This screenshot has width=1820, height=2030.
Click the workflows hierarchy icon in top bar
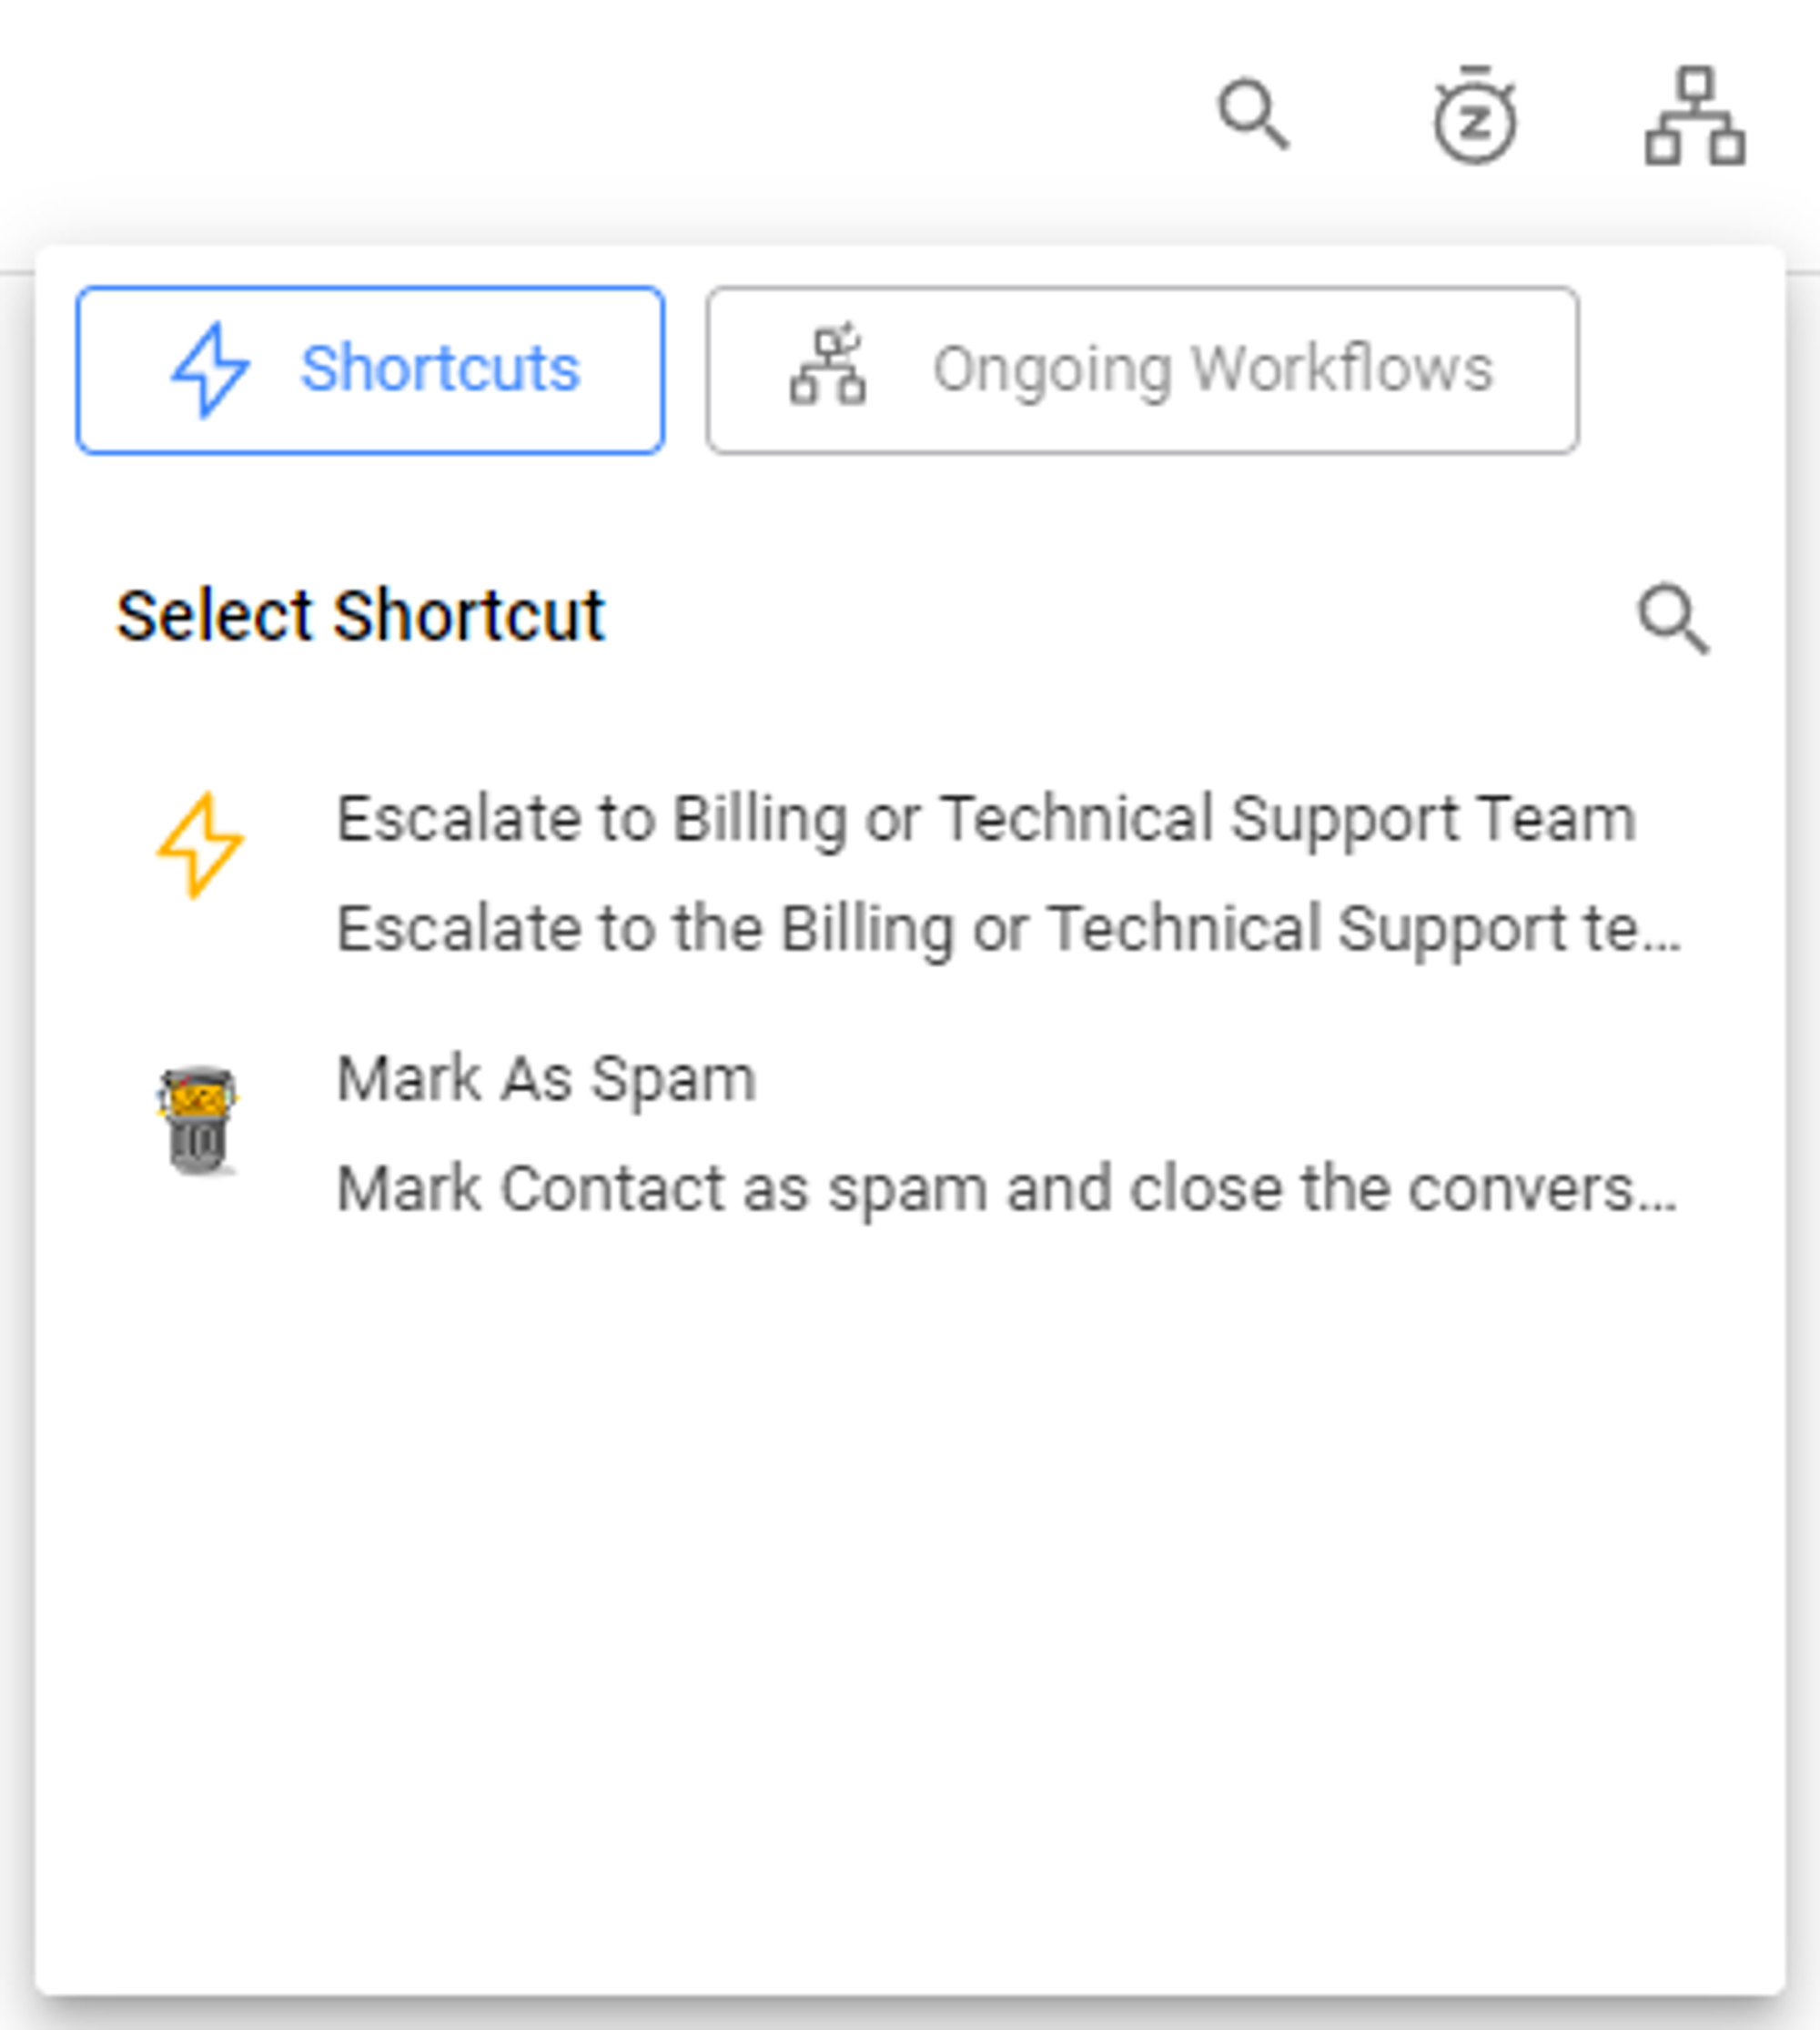tap(1695, 116)
